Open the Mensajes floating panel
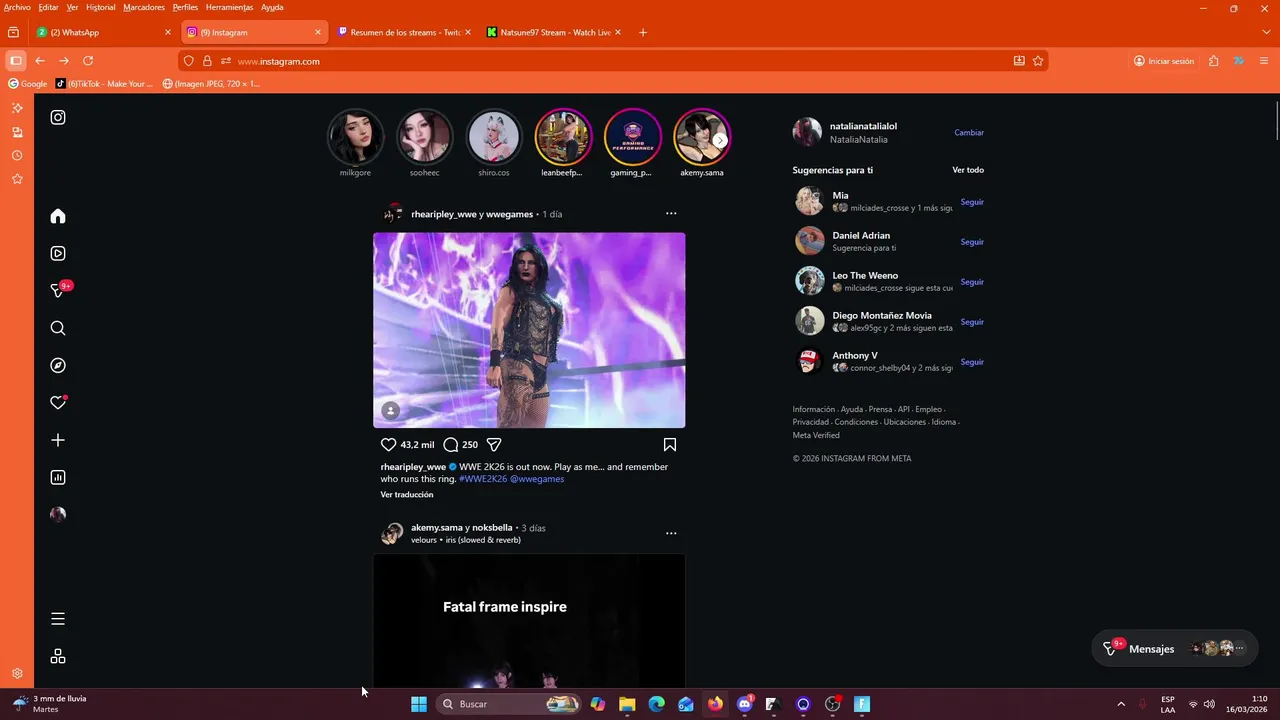The height and width of the screenshot is (720, 1280). pos(1175,648)
